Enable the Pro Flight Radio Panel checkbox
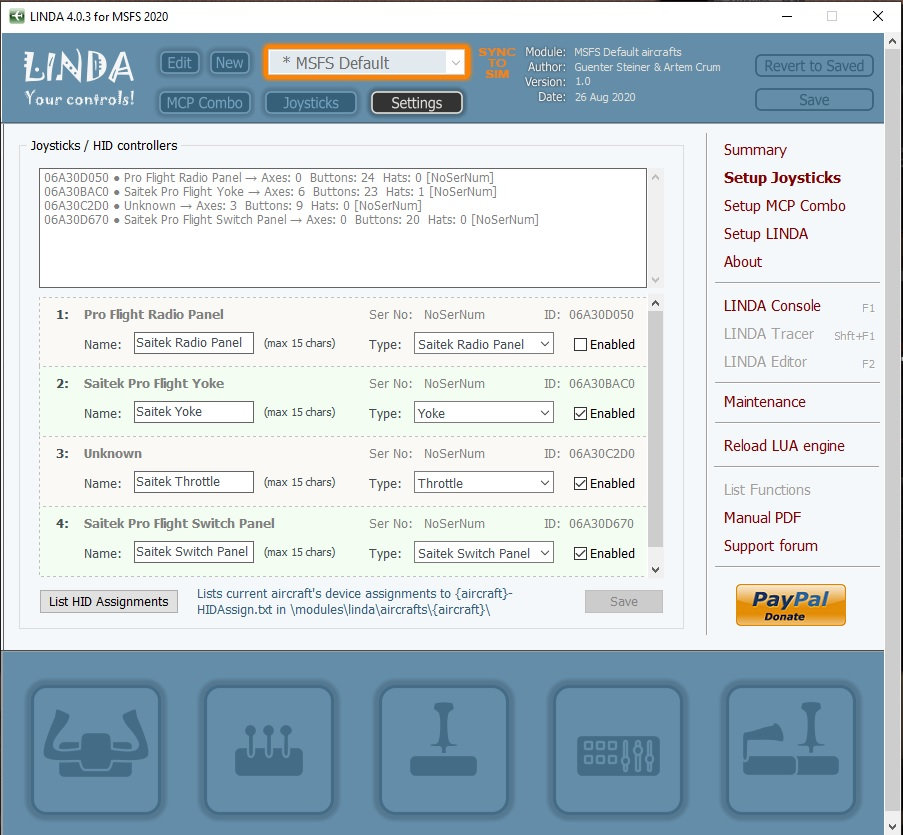 point(580,344)
